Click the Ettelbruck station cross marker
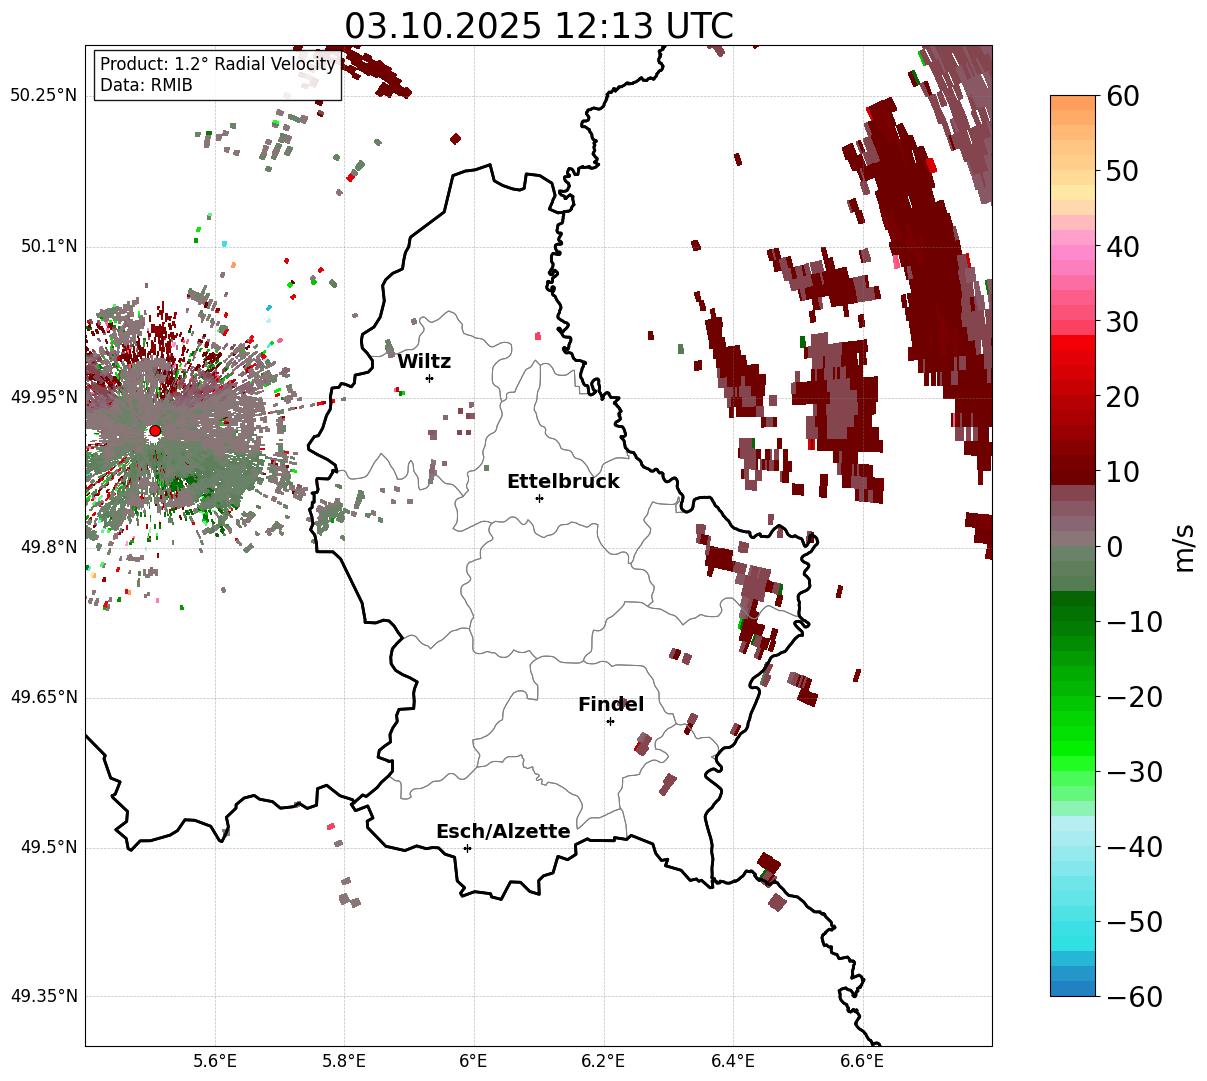This screenshot has height=1081, width=1207. point(540,498)
